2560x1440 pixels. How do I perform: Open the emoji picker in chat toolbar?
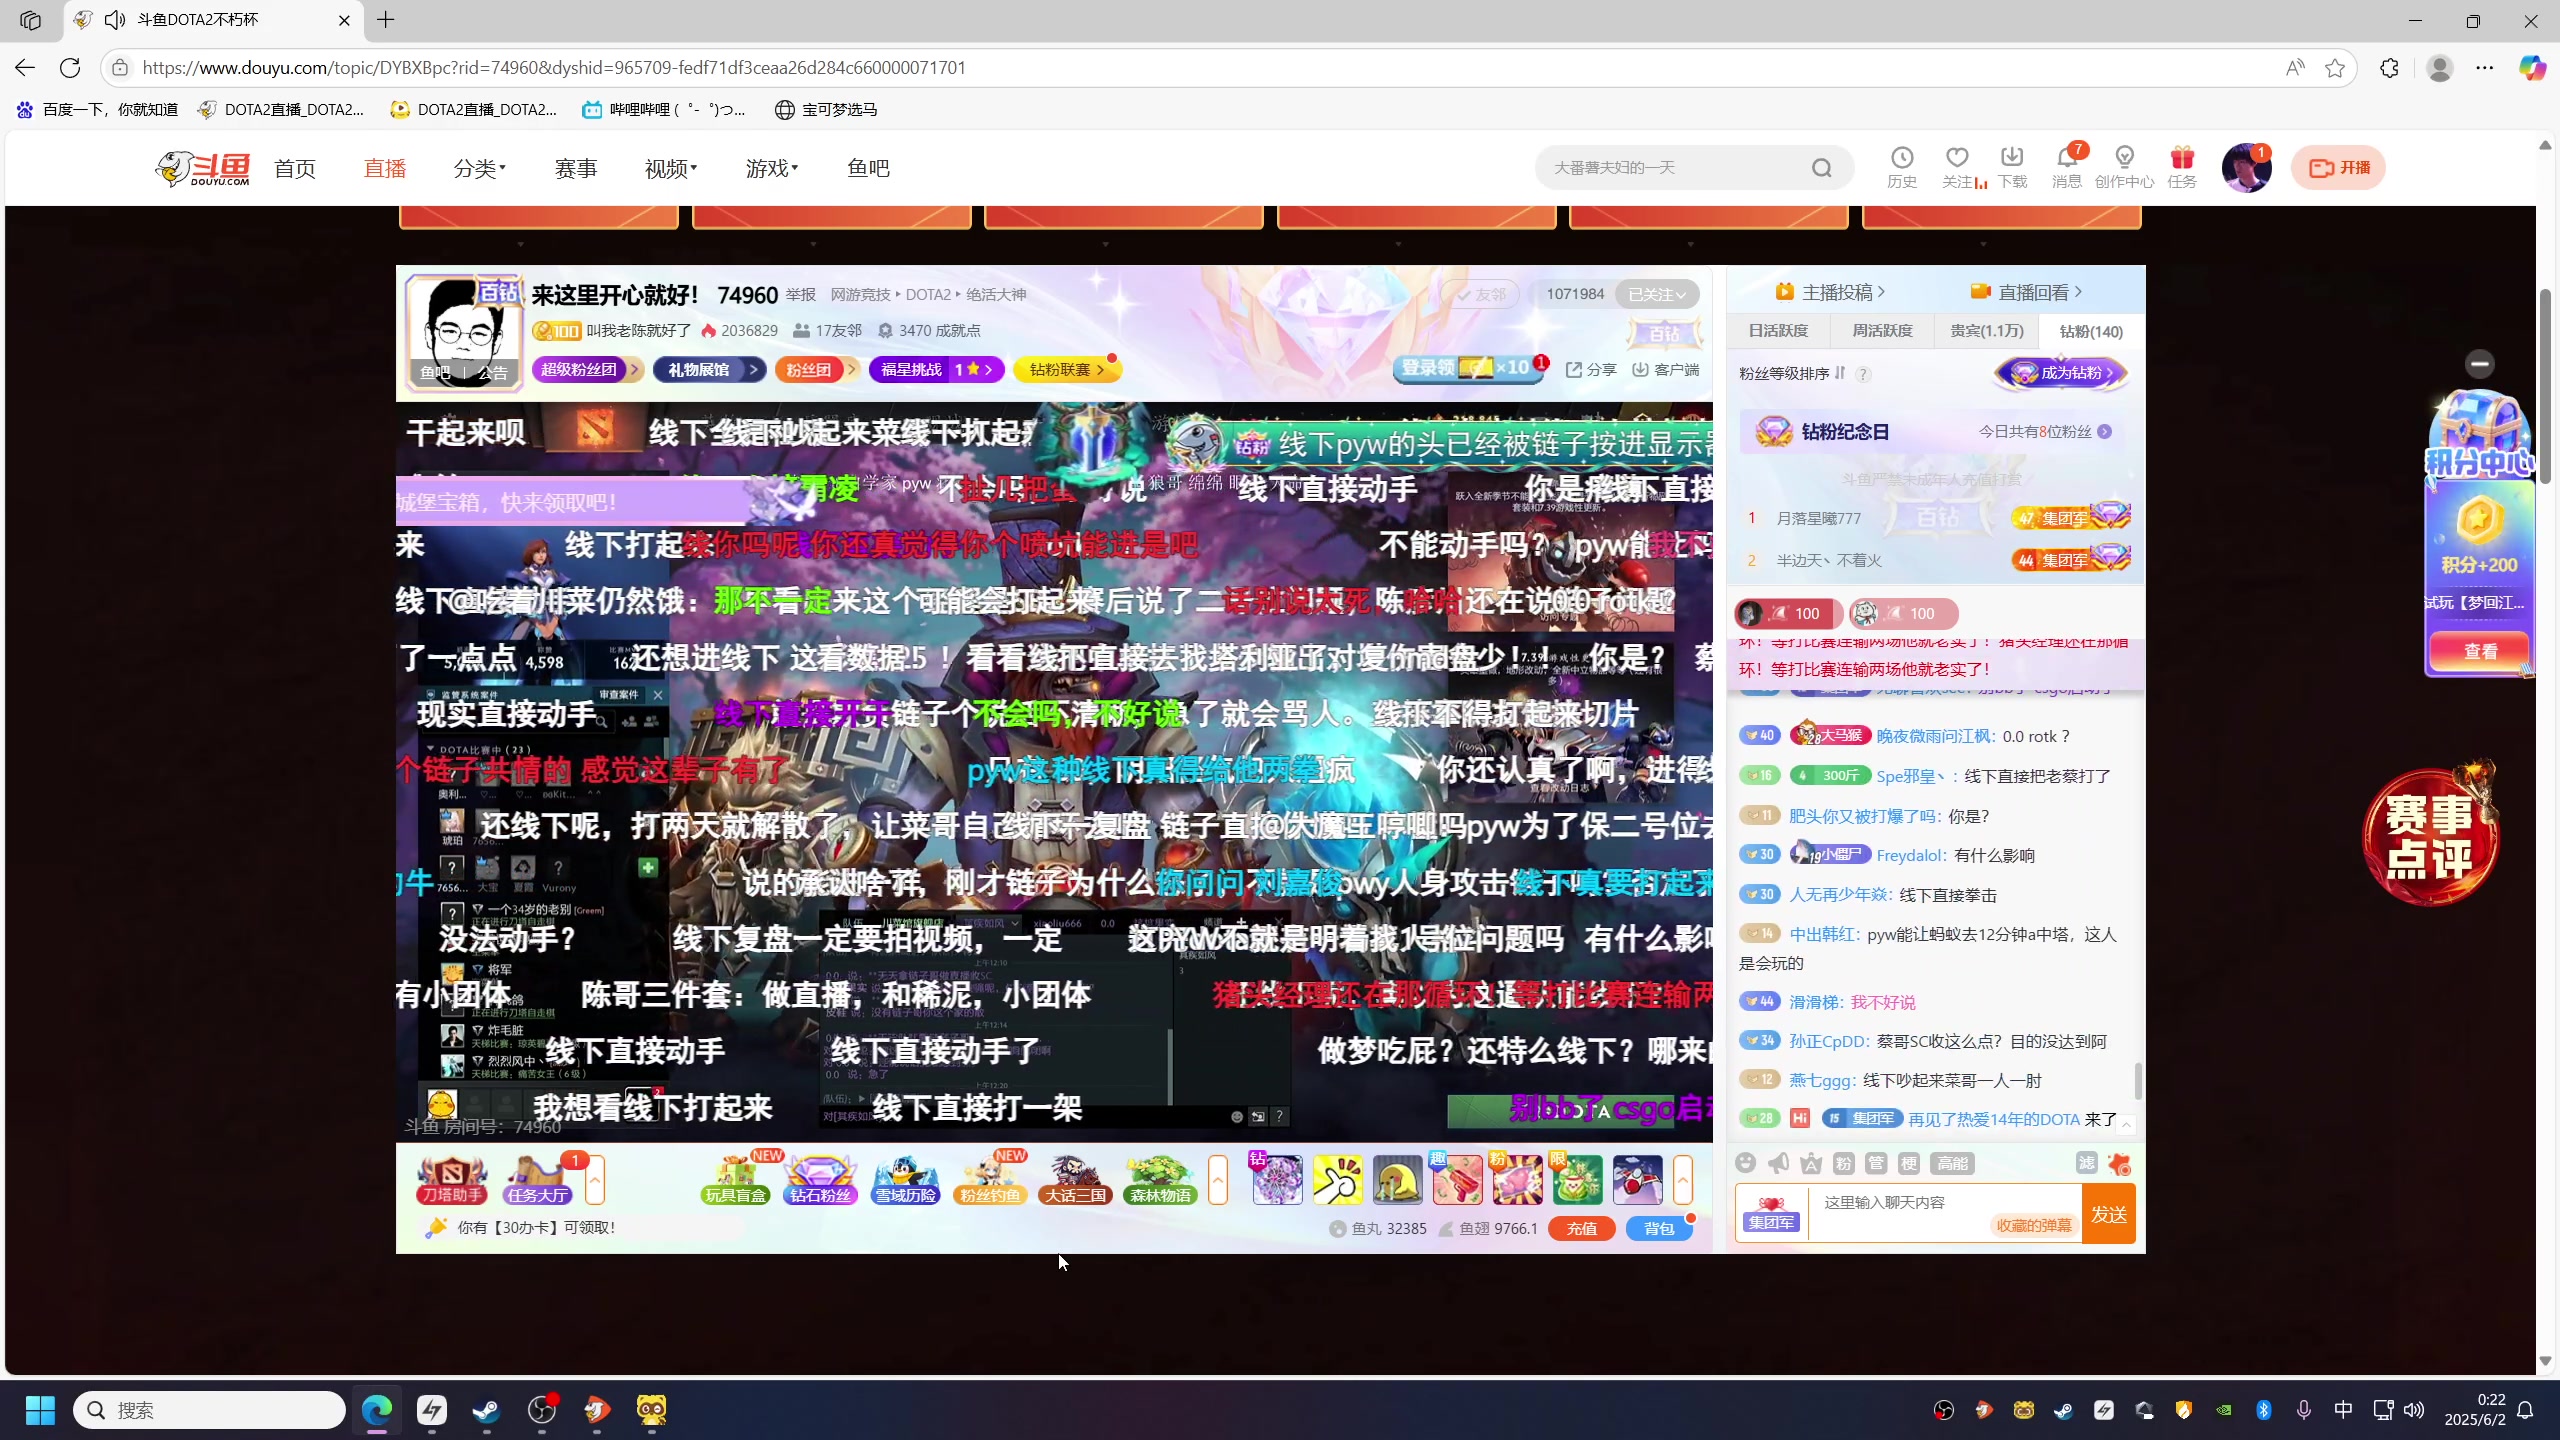1746,1163
